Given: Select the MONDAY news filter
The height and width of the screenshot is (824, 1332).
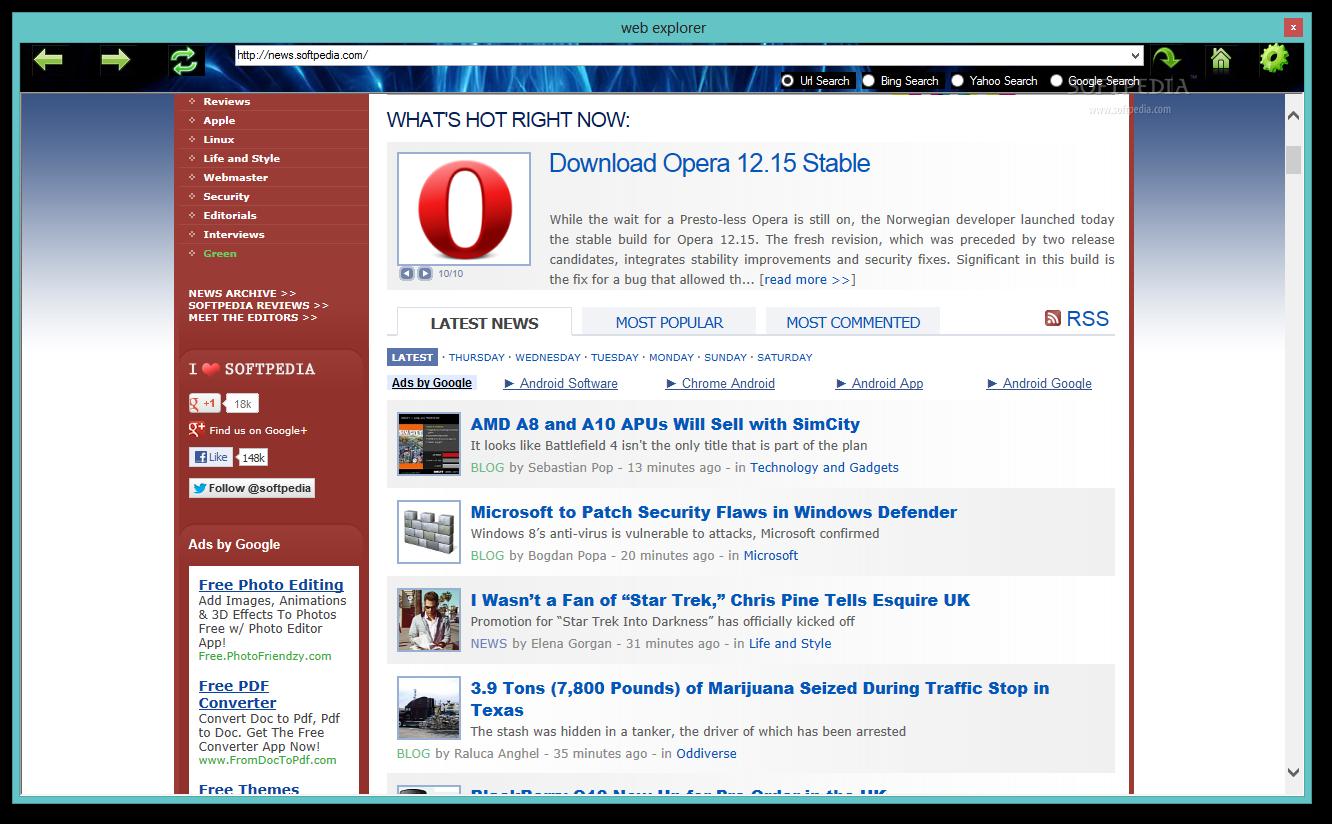Looking at the screenshot, I should pyautogui.click(x=671, y=357).
